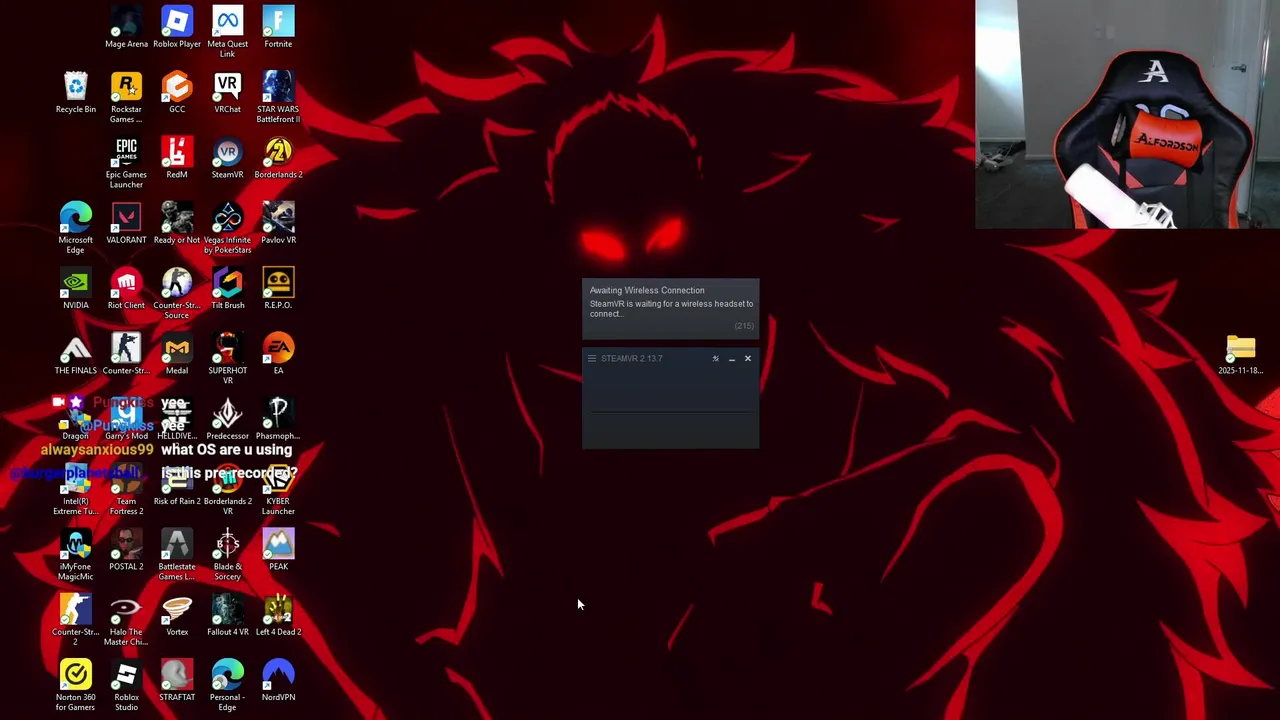Screen dimensions: 1280x720
Task: Select the Riot Client icon
Action: [126, 289]
